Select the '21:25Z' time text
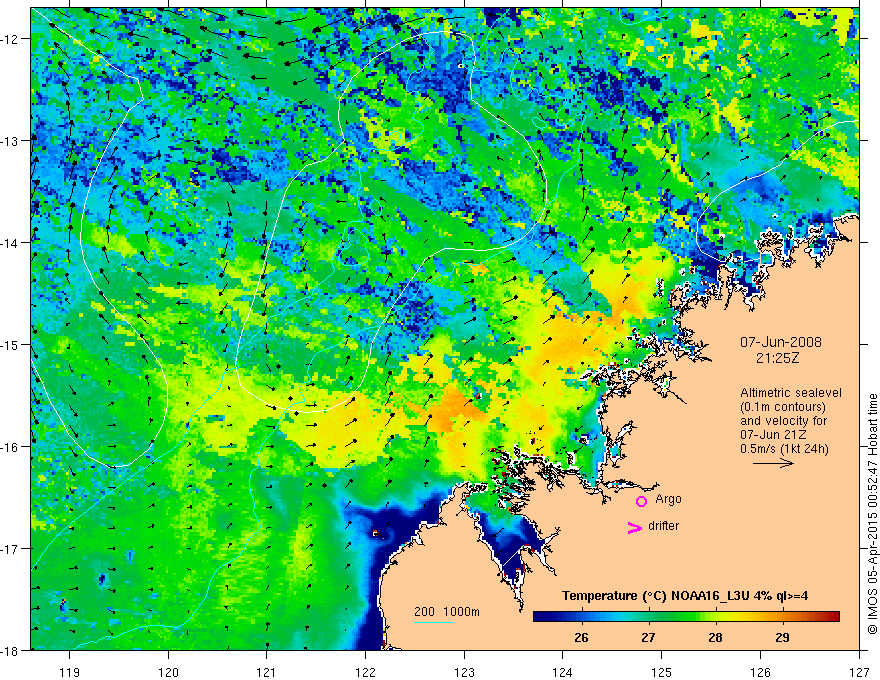880x680 pixels. click(x=777, y=358)
